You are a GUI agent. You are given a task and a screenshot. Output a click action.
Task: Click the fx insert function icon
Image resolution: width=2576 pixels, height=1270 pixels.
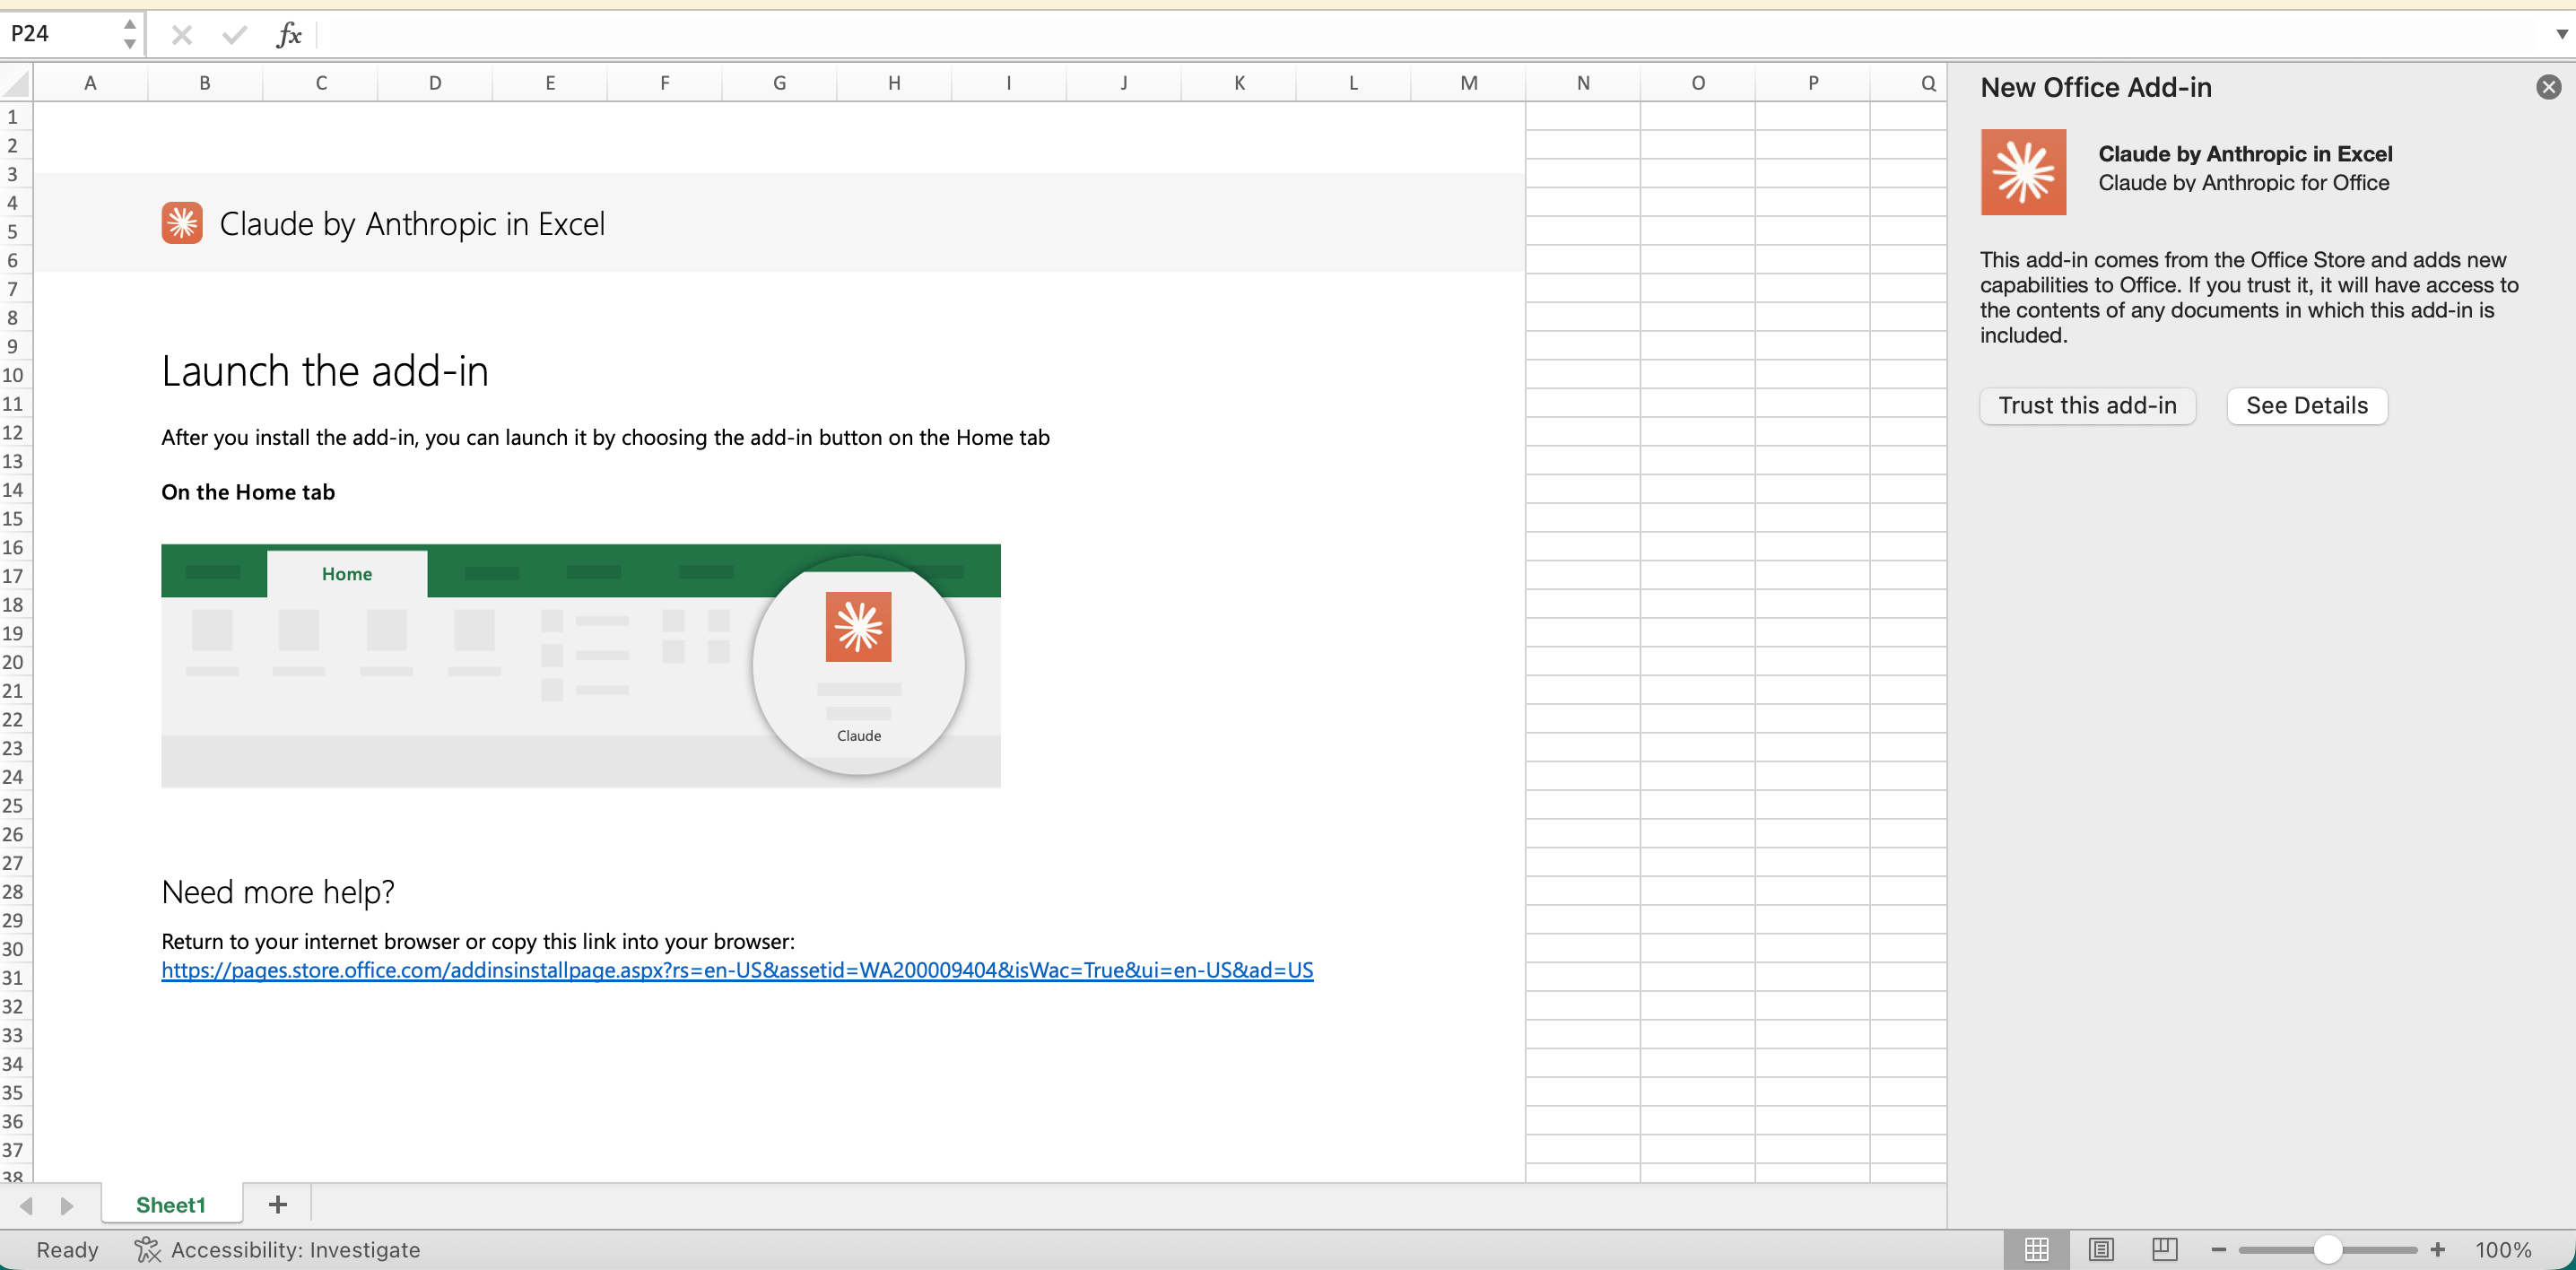pos(288,35)
